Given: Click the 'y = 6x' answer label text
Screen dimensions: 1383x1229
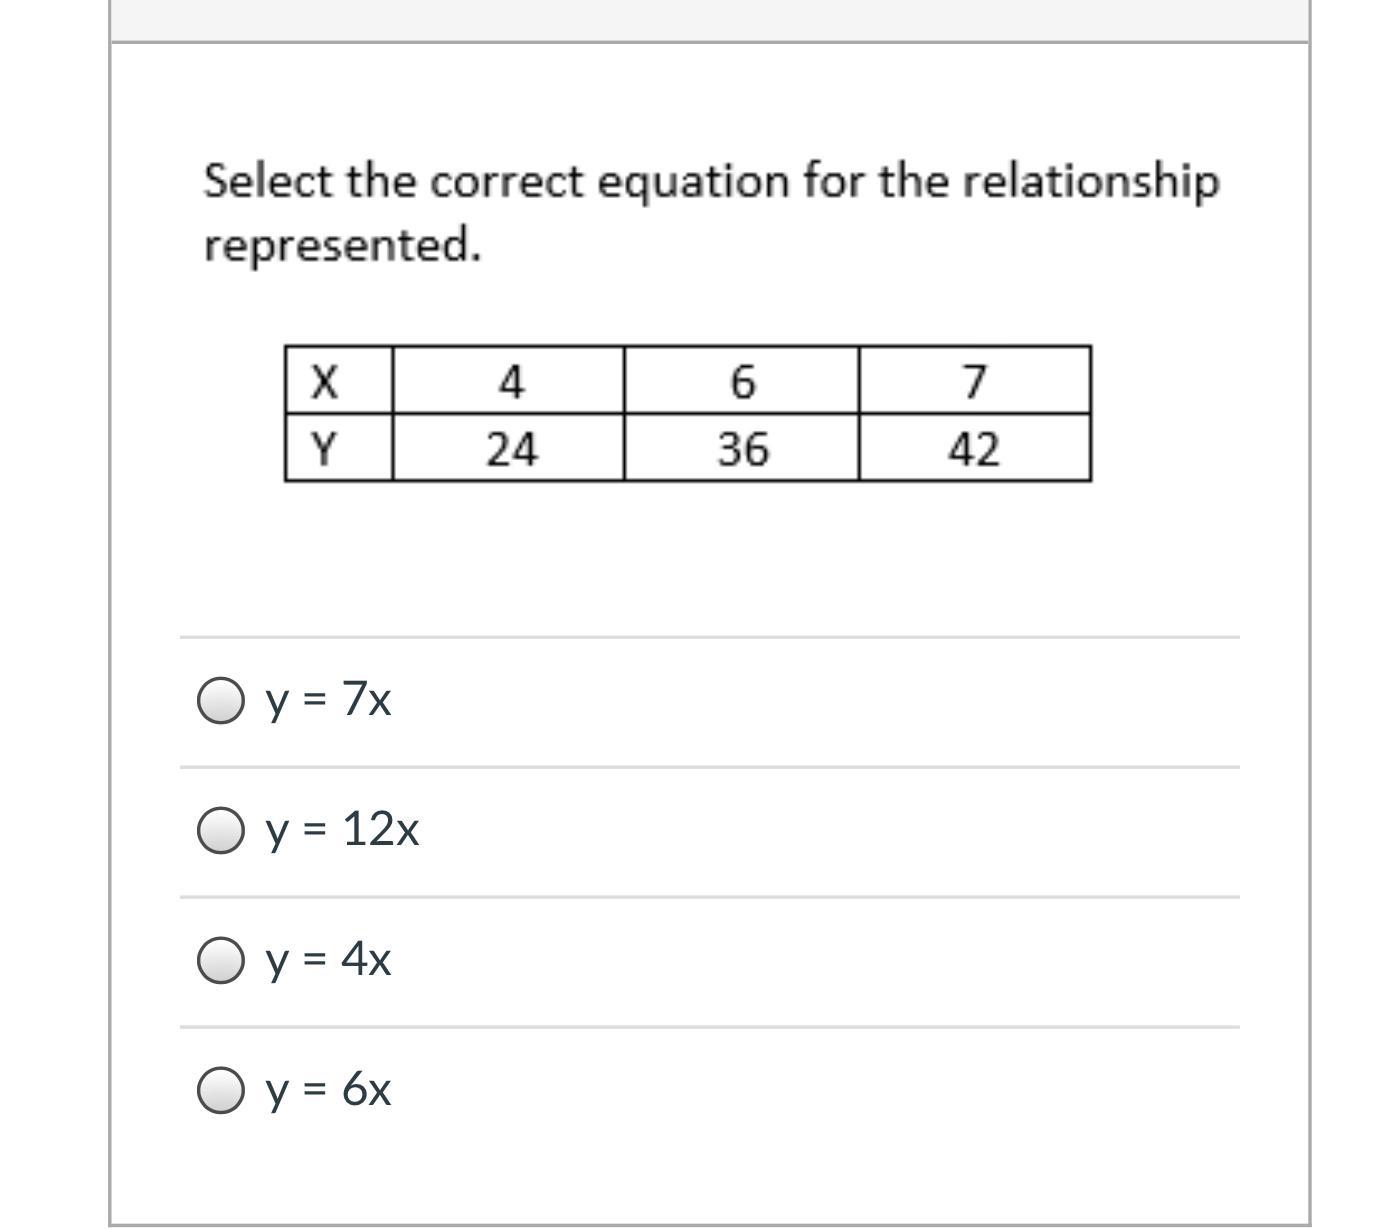Looking at the screenshot, I should 329,1088.
